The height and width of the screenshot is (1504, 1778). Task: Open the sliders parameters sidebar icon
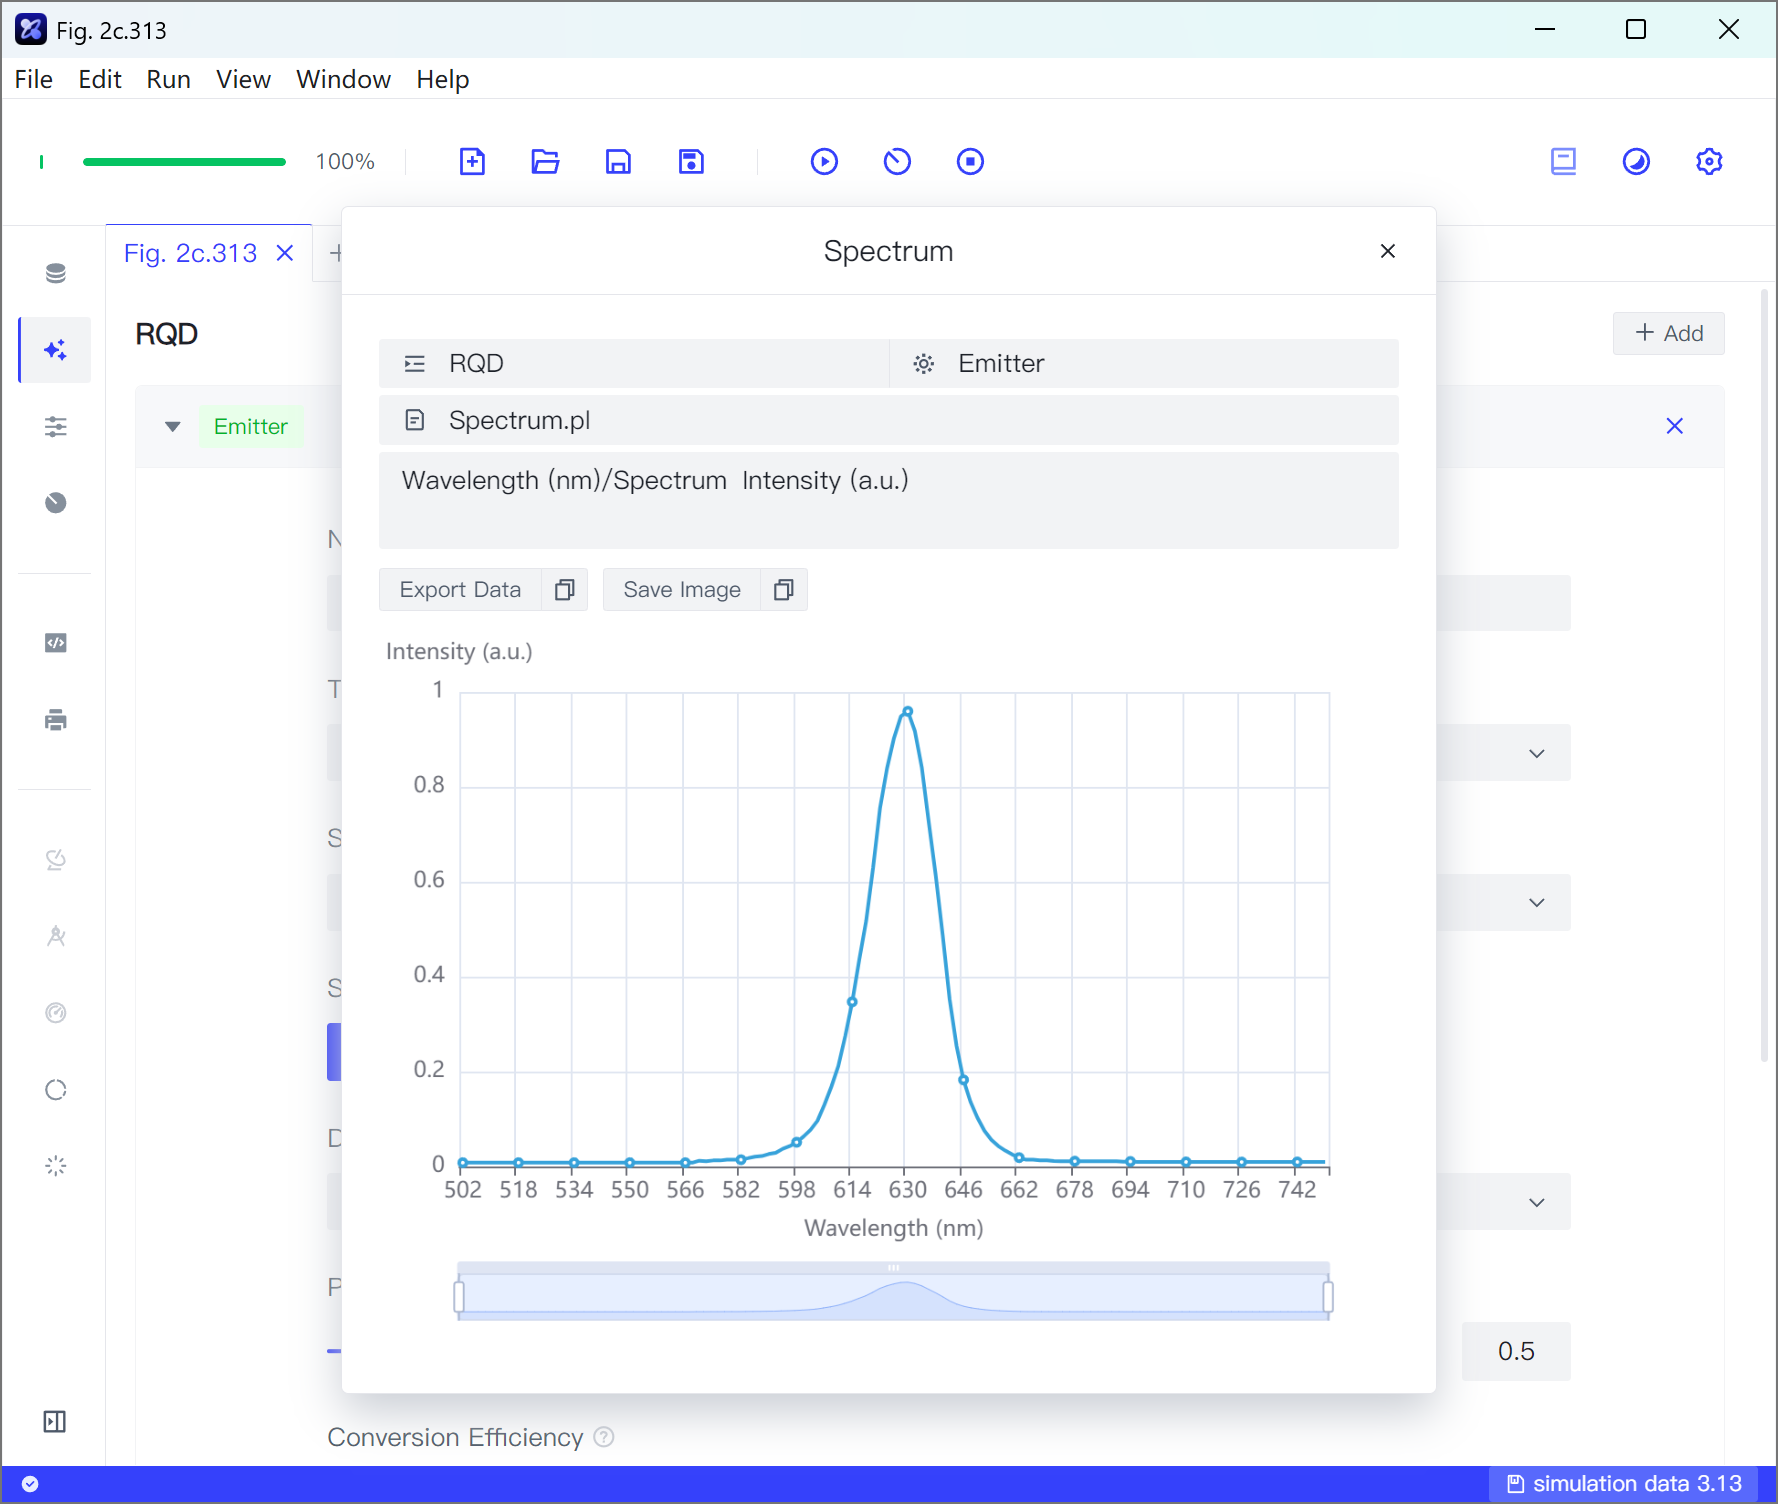[56, 427]
